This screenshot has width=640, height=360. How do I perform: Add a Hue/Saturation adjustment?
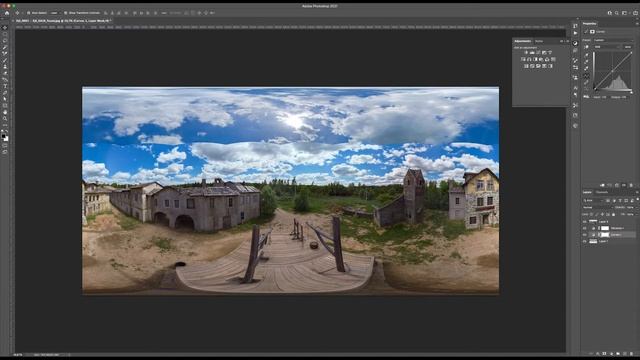pos(523,59)
